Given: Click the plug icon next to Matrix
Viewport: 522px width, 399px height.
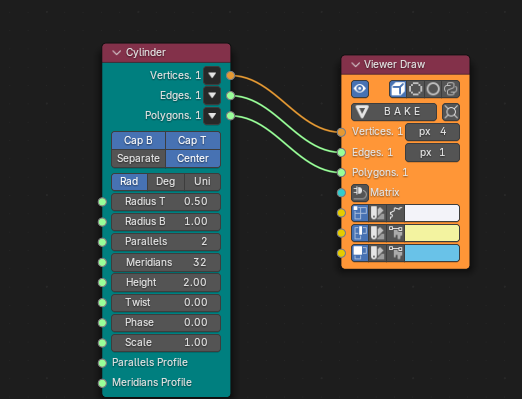Looking at the screenshot, I should 360,193.
